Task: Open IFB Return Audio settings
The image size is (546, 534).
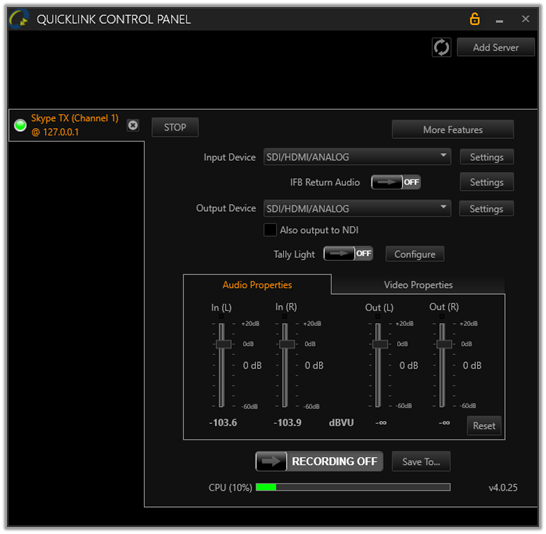Action: coord(486,182)
